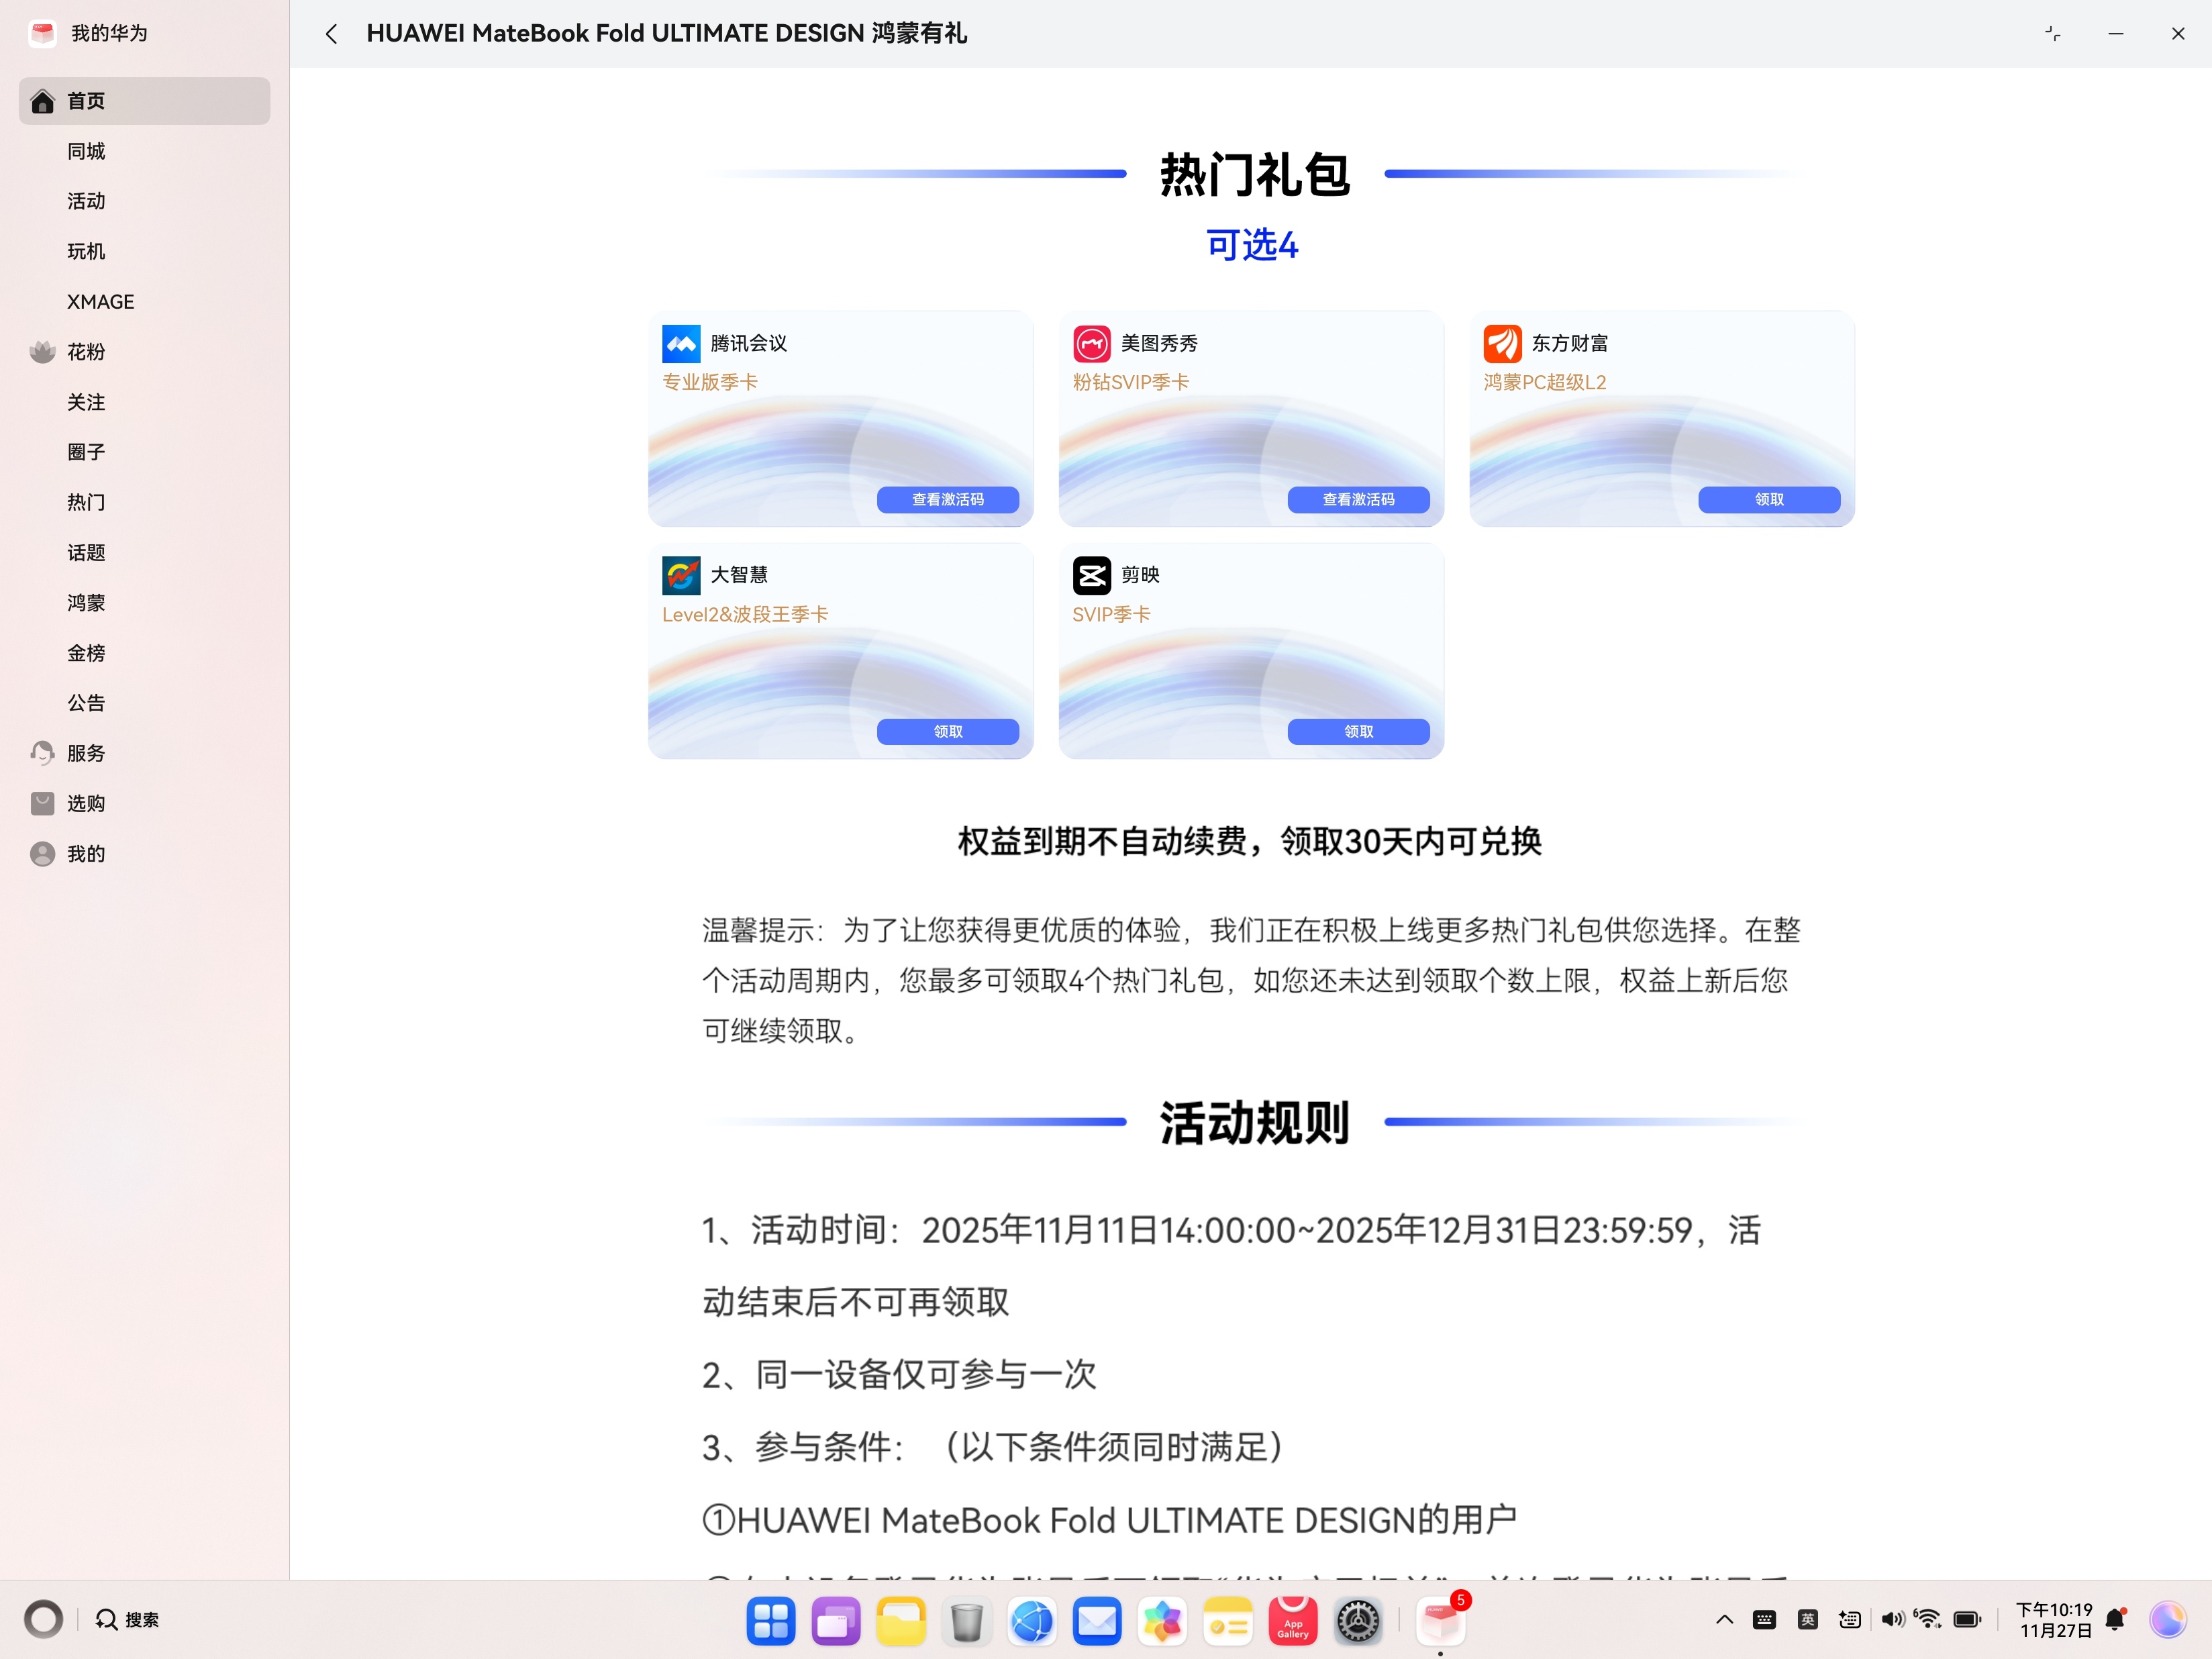Open AppGallery from the dock
Viewport: 2212px width, 1659px height.
pyautogui.click(x=1292, y=1621)
